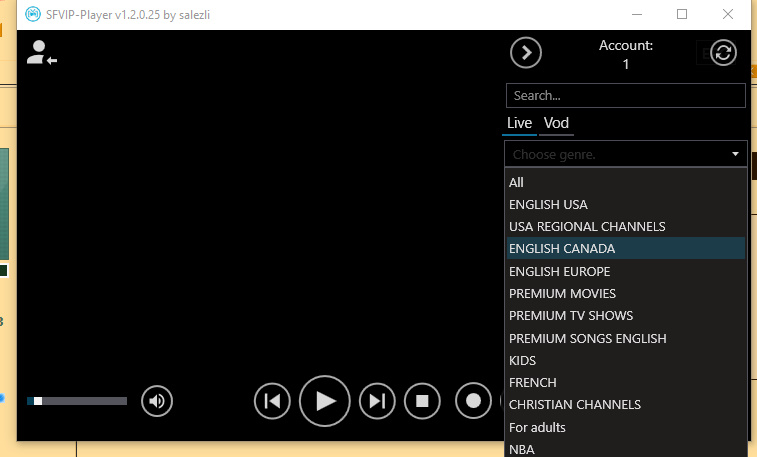Image resolution: width=757 pixels, height=457 pixels.
Task: Pick PREMIUM SONGS ENGLISH genre
Action: click(x=626, y=338)
